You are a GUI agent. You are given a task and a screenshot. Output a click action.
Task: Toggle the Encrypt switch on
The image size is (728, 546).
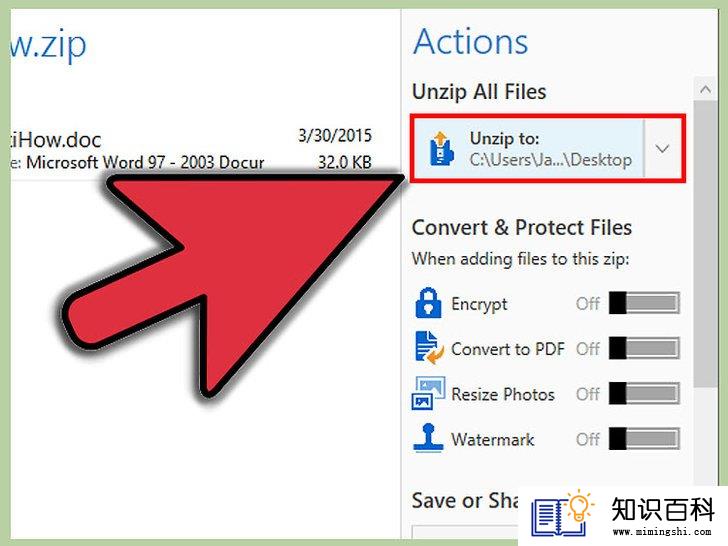point(644,303)
